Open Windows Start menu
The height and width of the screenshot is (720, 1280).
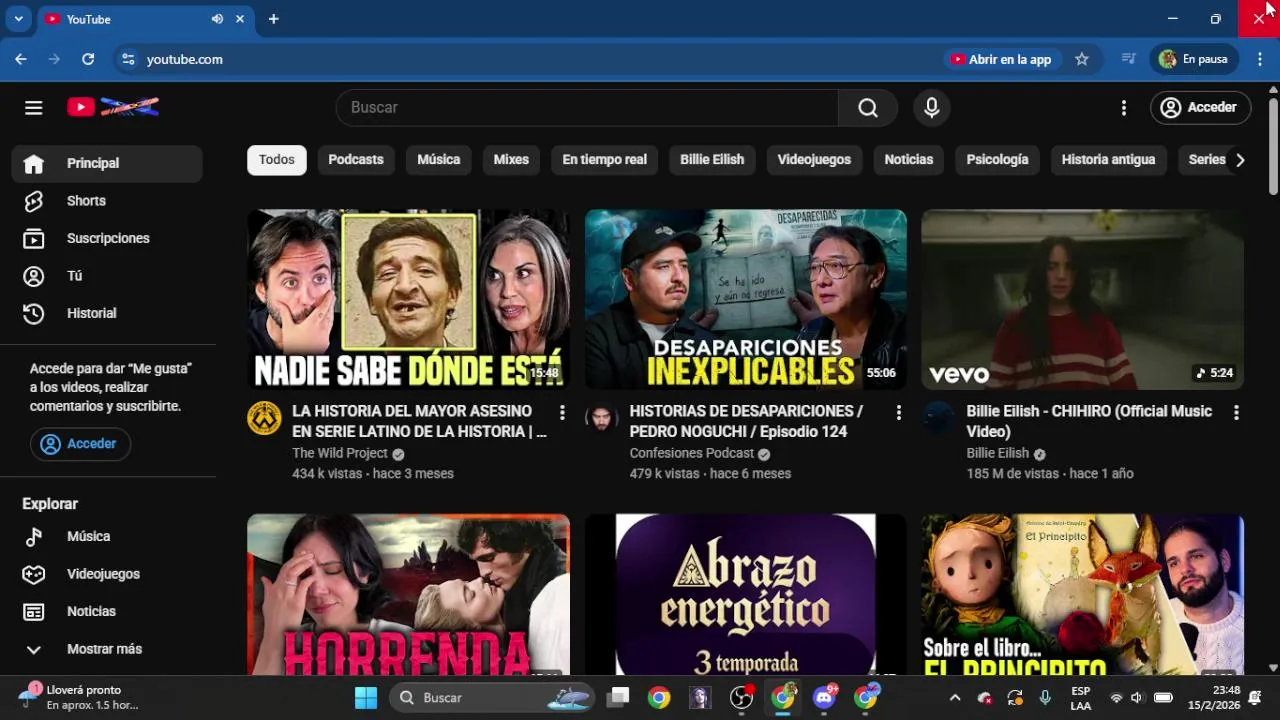point(366,698)
